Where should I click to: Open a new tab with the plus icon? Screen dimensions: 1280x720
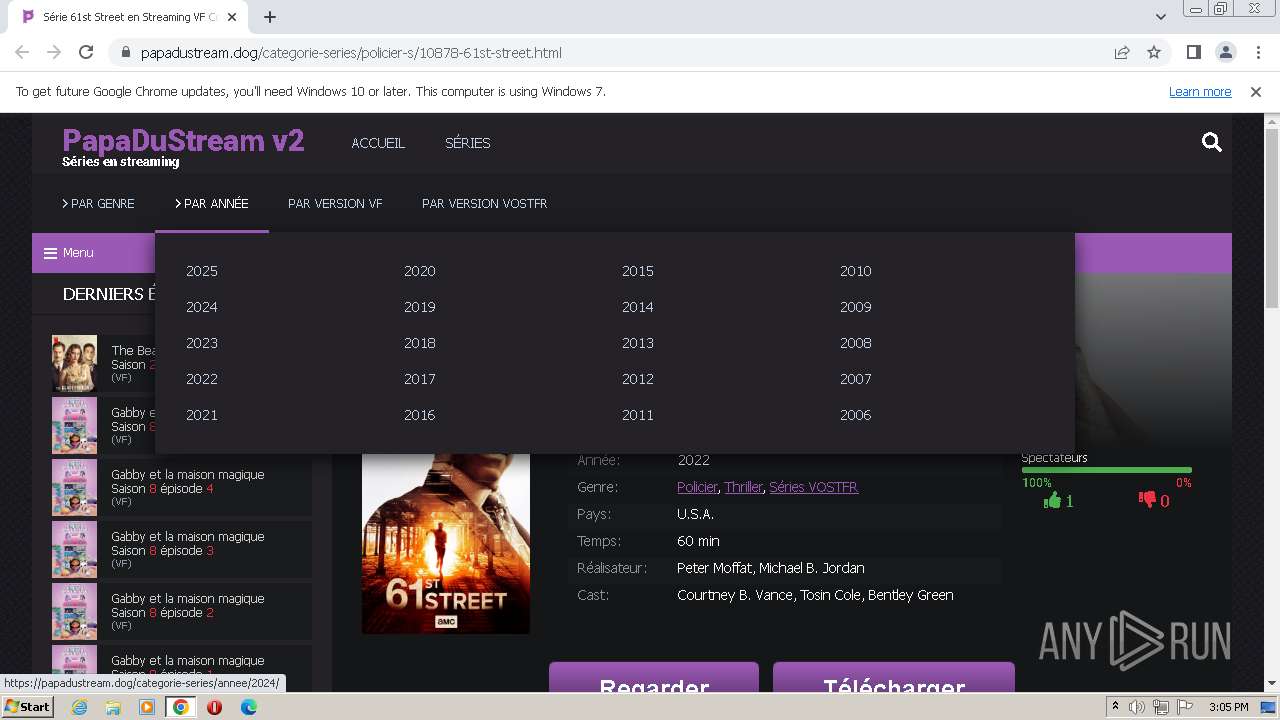270,17
